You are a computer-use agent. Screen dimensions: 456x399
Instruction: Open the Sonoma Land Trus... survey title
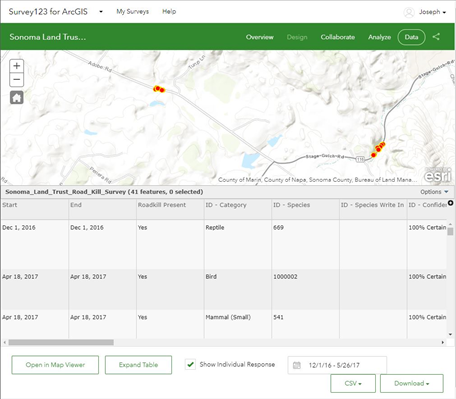pos(48,37)
